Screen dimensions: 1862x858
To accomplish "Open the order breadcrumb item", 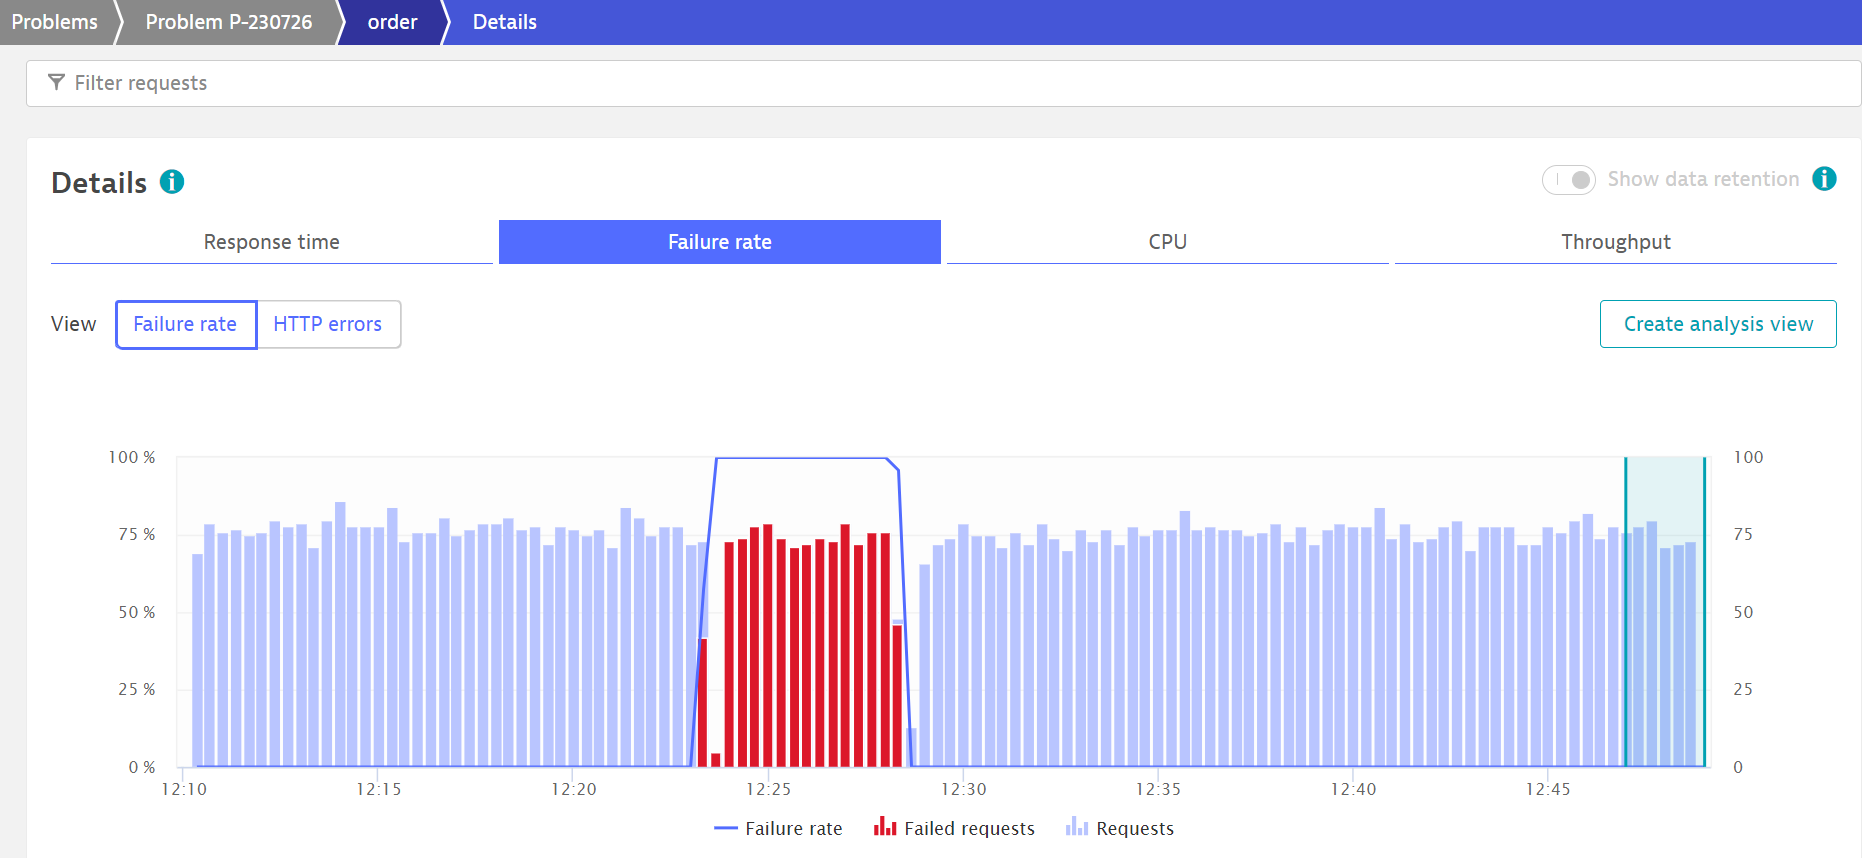I will 392,22.
